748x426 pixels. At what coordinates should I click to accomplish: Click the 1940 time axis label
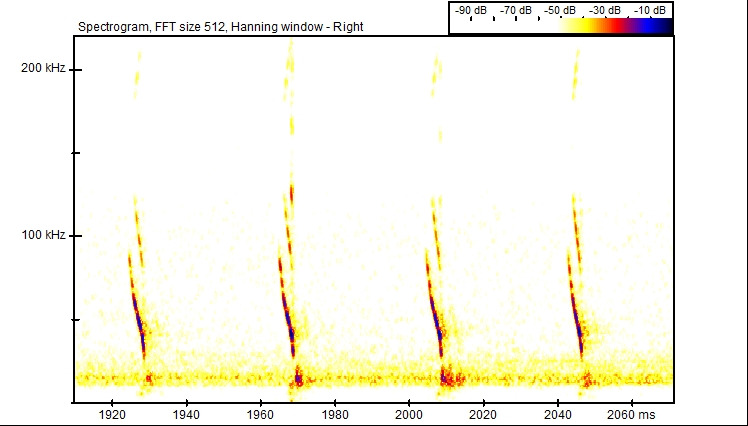(185, 413)
